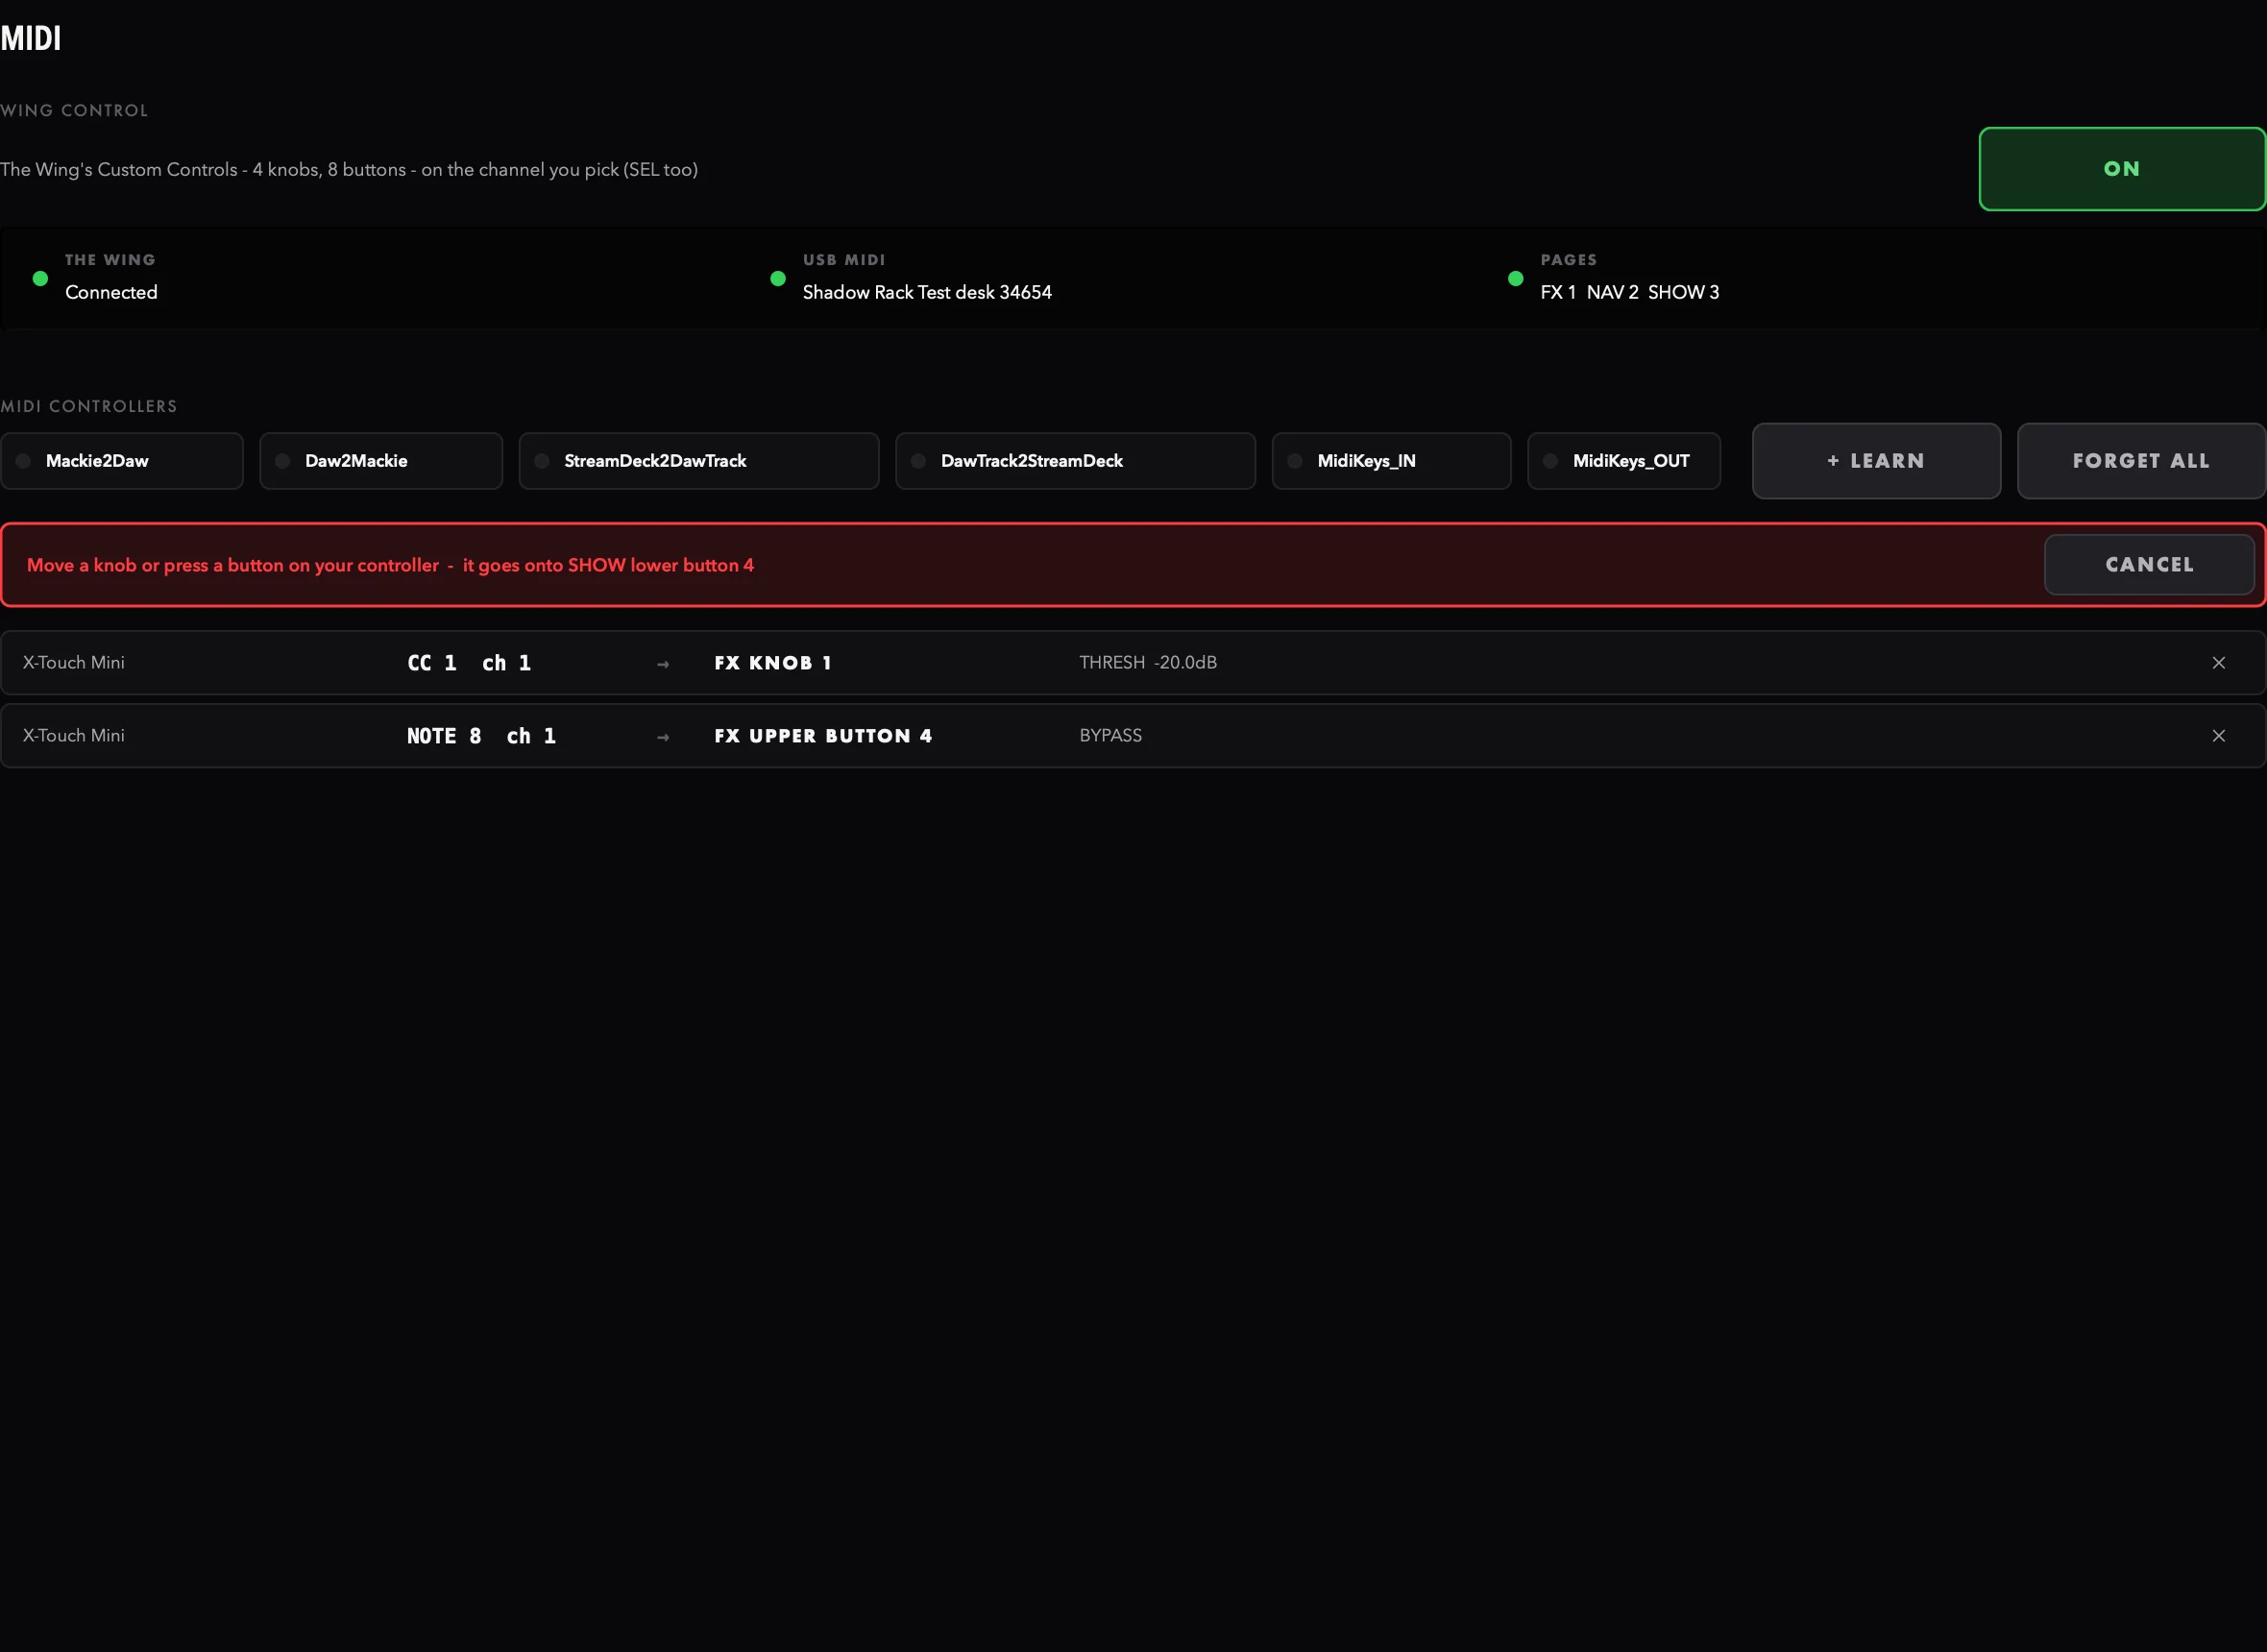Click the BYPASS parameter text
2267x1652 pixels.
tap(1110, 735)
